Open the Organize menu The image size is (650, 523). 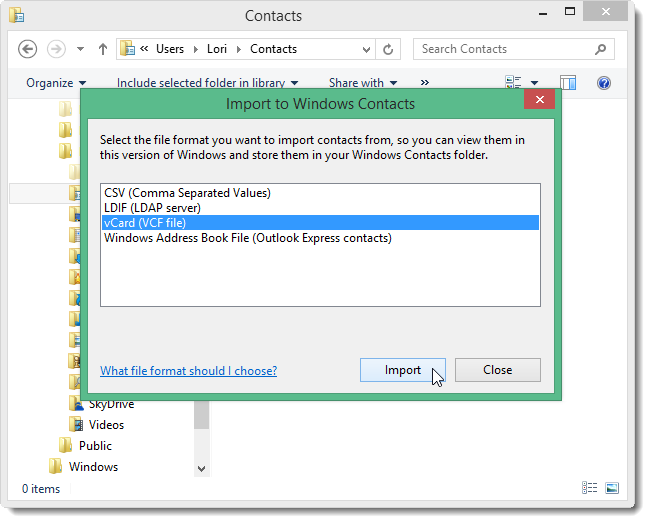(56, 83)
